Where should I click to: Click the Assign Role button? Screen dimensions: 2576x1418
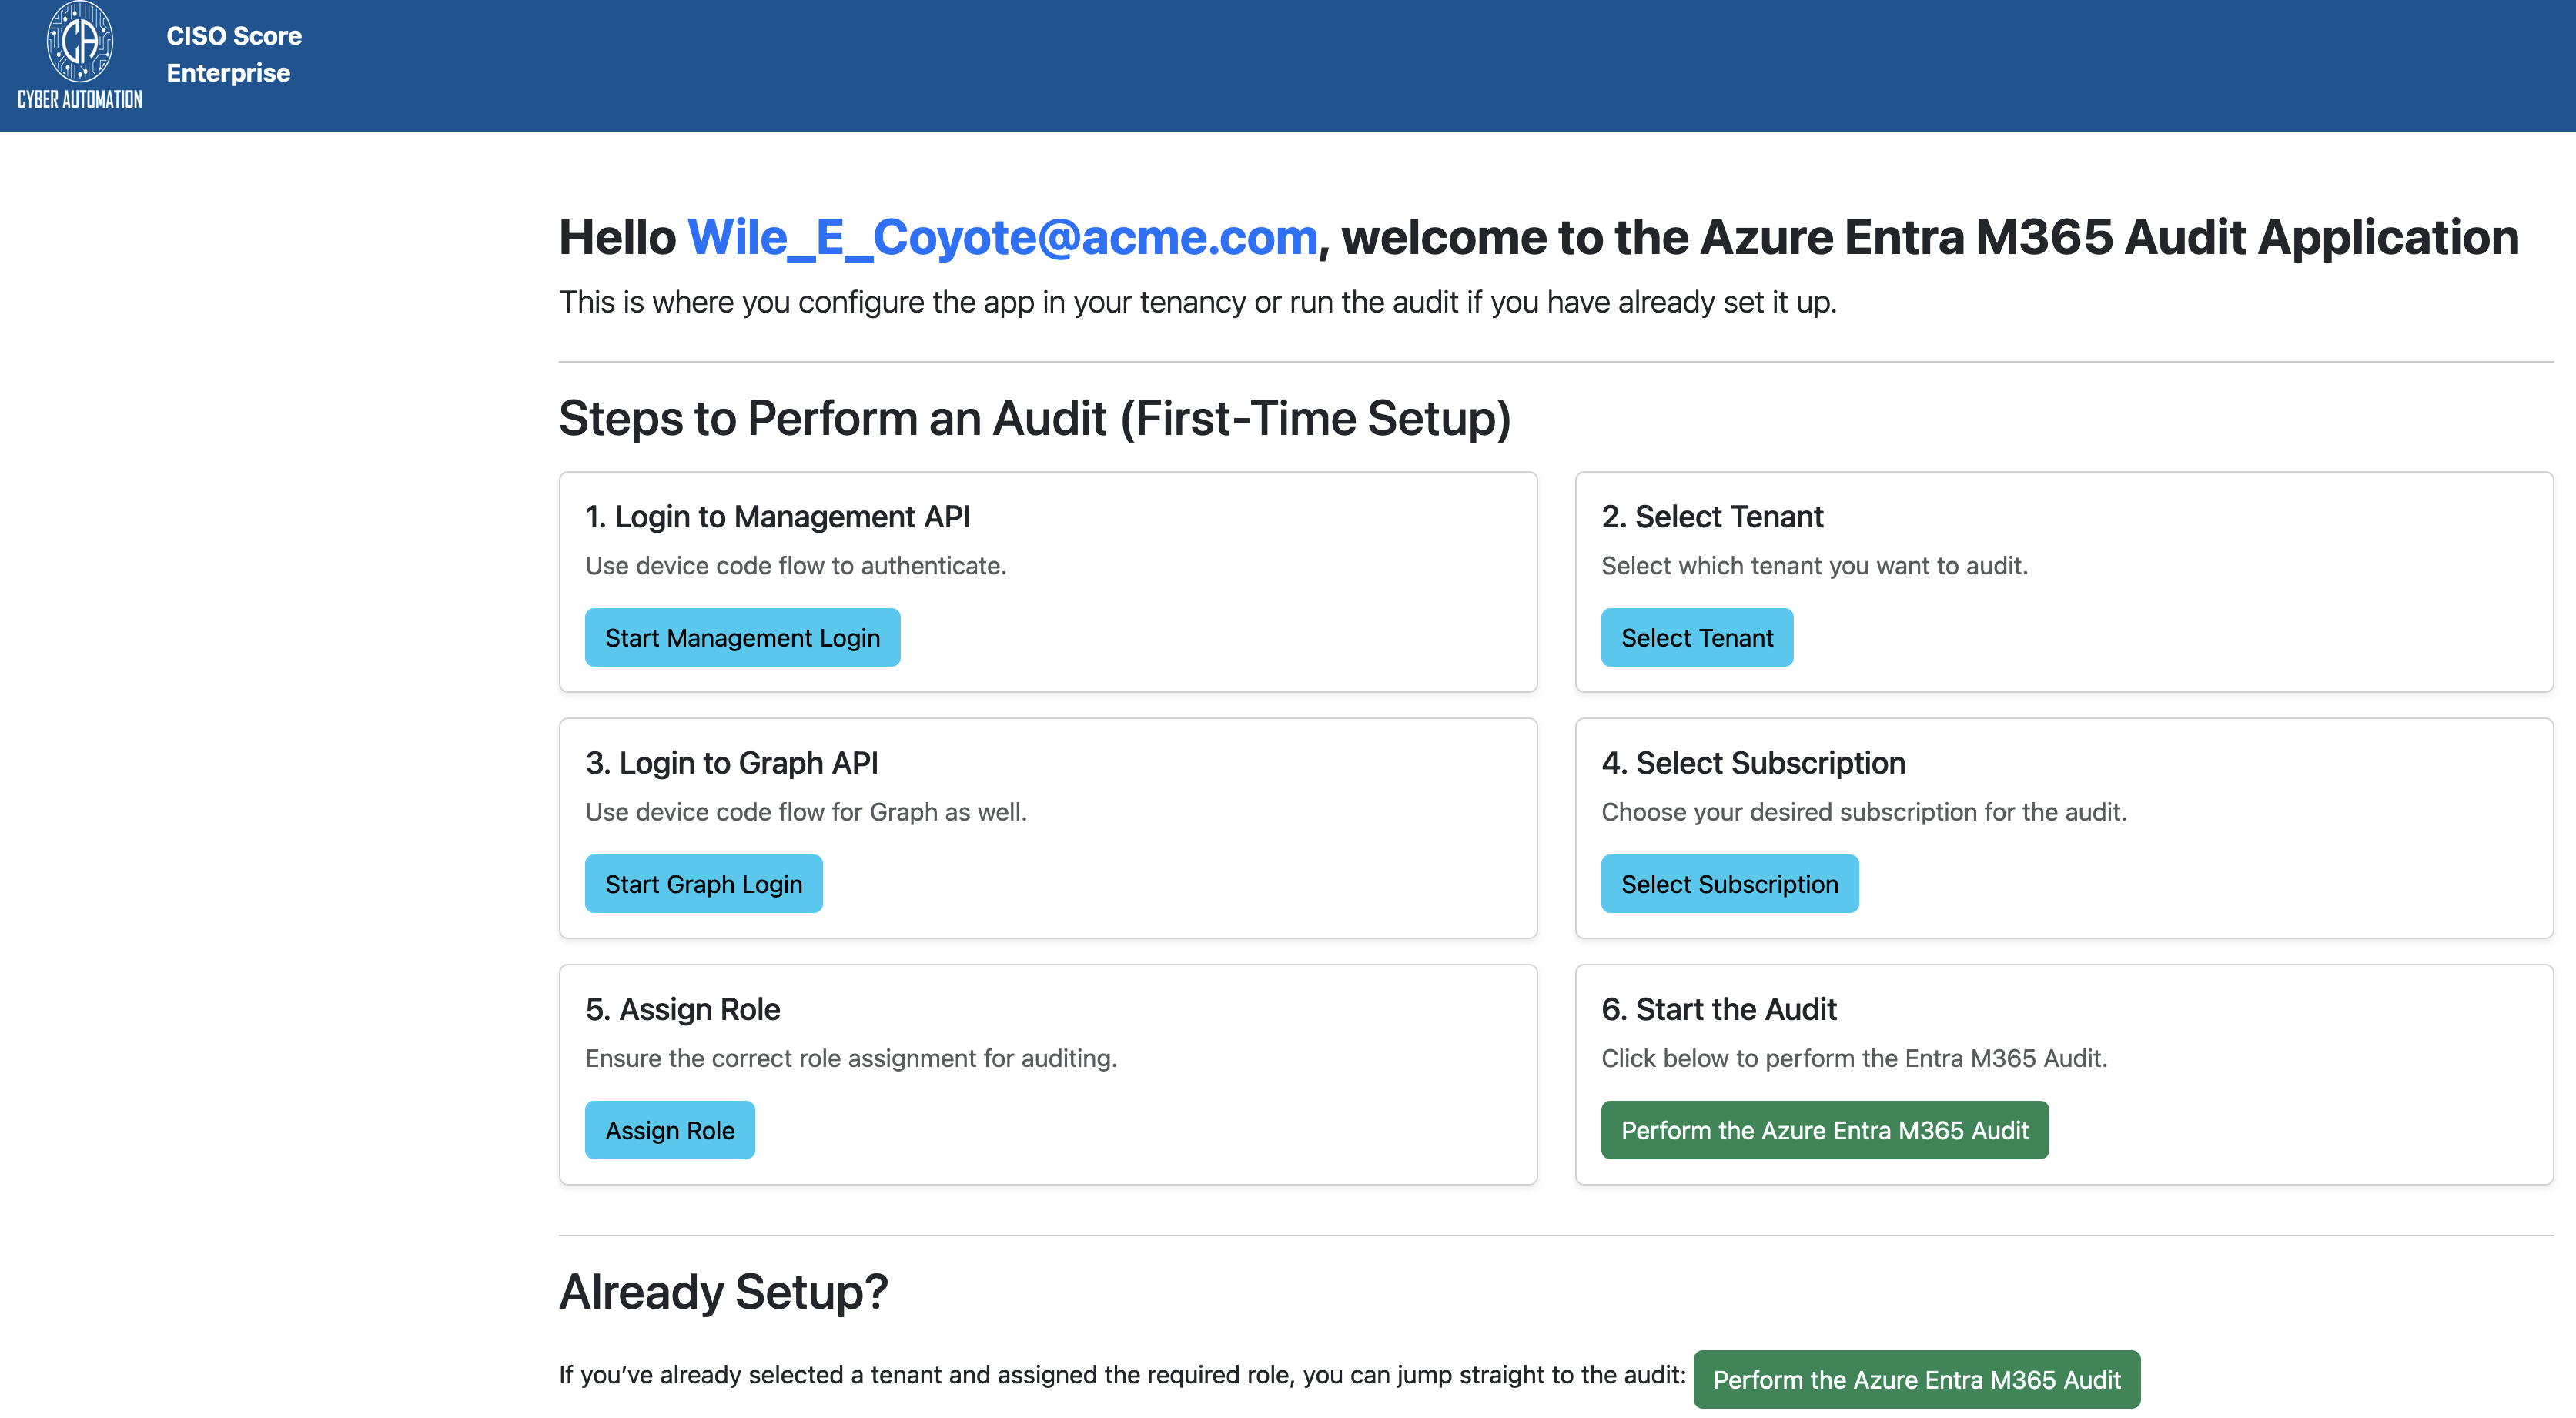click(x=669, y=1130)
